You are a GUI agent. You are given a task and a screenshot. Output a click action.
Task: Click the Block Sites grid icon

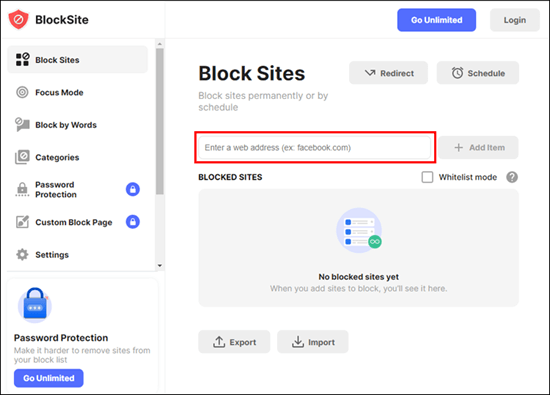[22, 59]
